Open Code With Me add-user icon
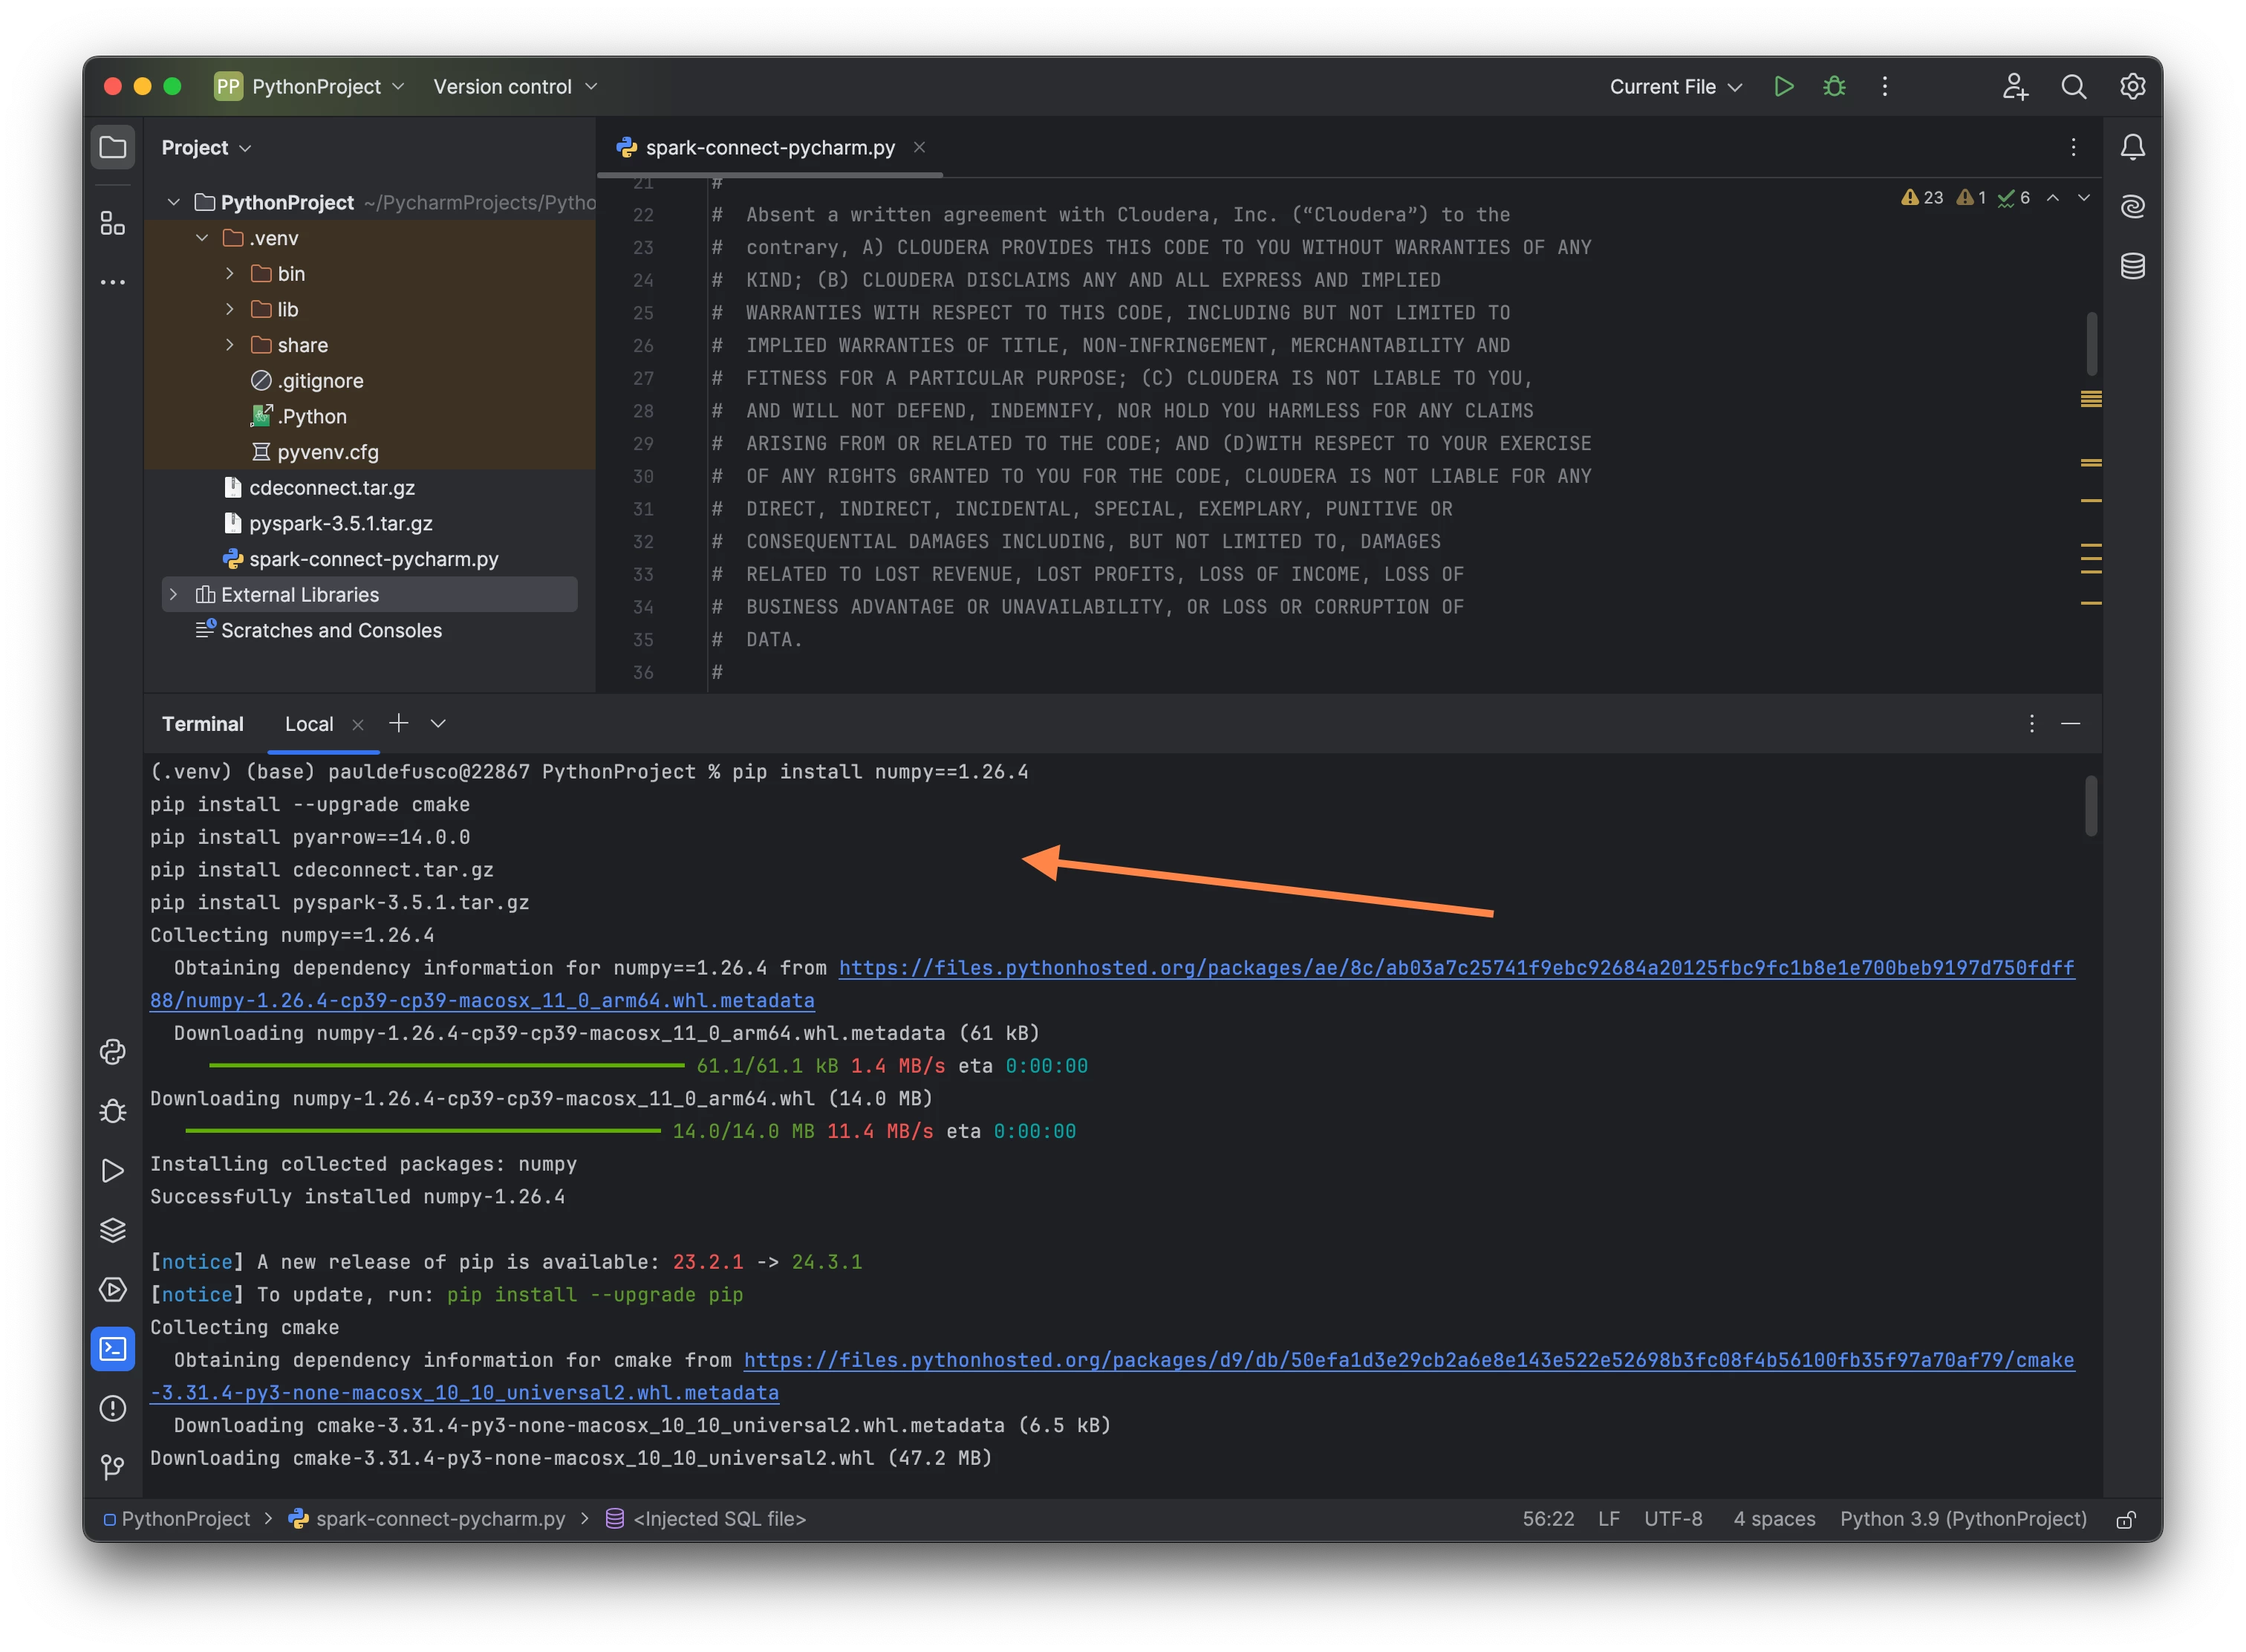 click(2015, 87)
